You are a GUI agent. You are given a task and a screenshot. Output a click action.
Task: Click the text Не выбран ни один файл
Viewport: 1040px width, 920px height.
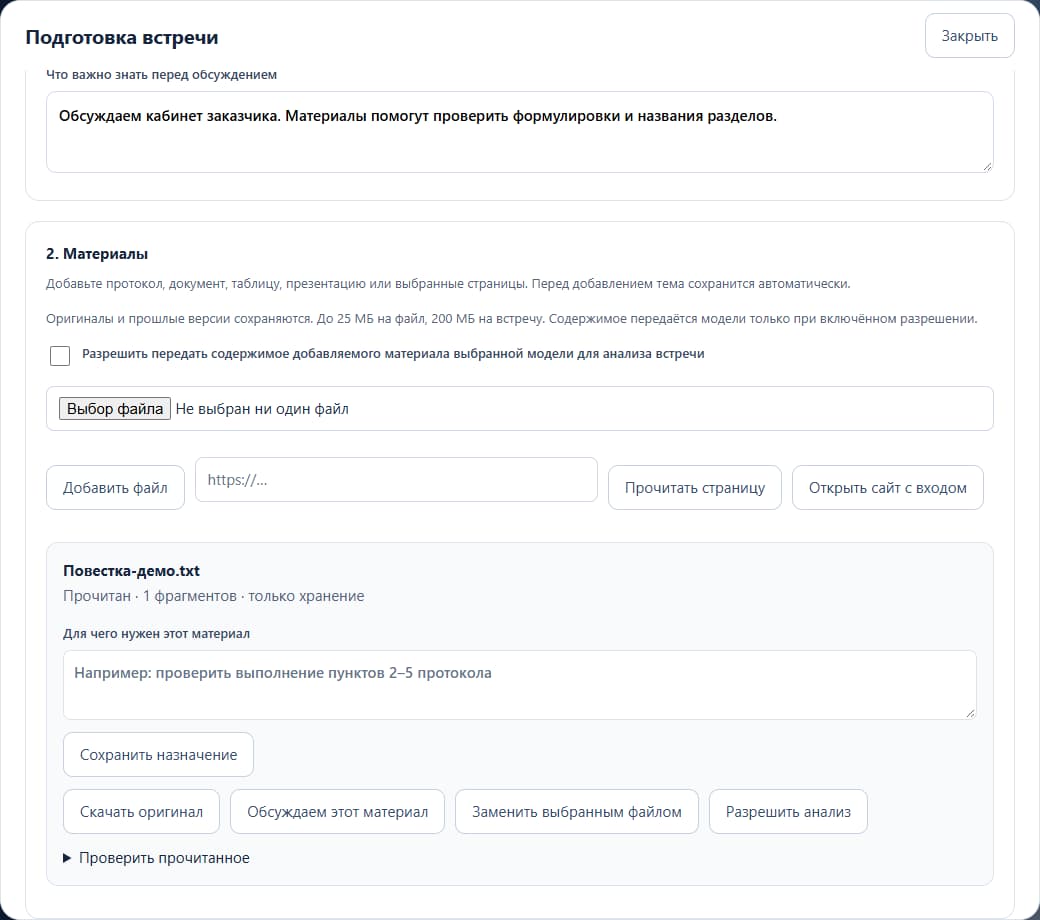coord(262,409)
